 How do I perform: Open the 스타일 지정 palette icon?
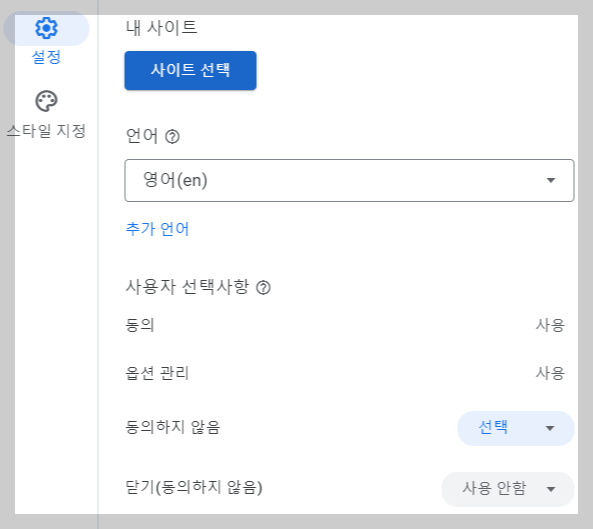[46, 101]
